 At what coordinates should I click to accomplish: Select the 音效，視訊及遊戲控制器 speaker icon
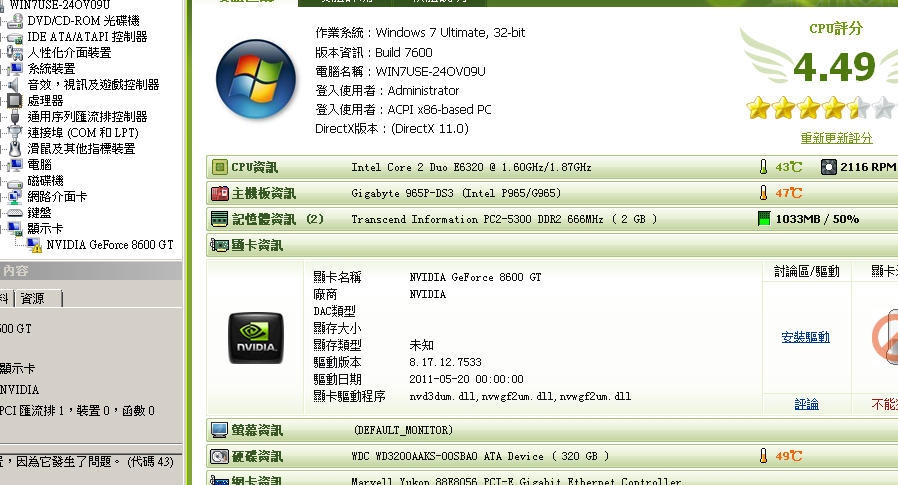pyautogui.click(x=15, y=85)
